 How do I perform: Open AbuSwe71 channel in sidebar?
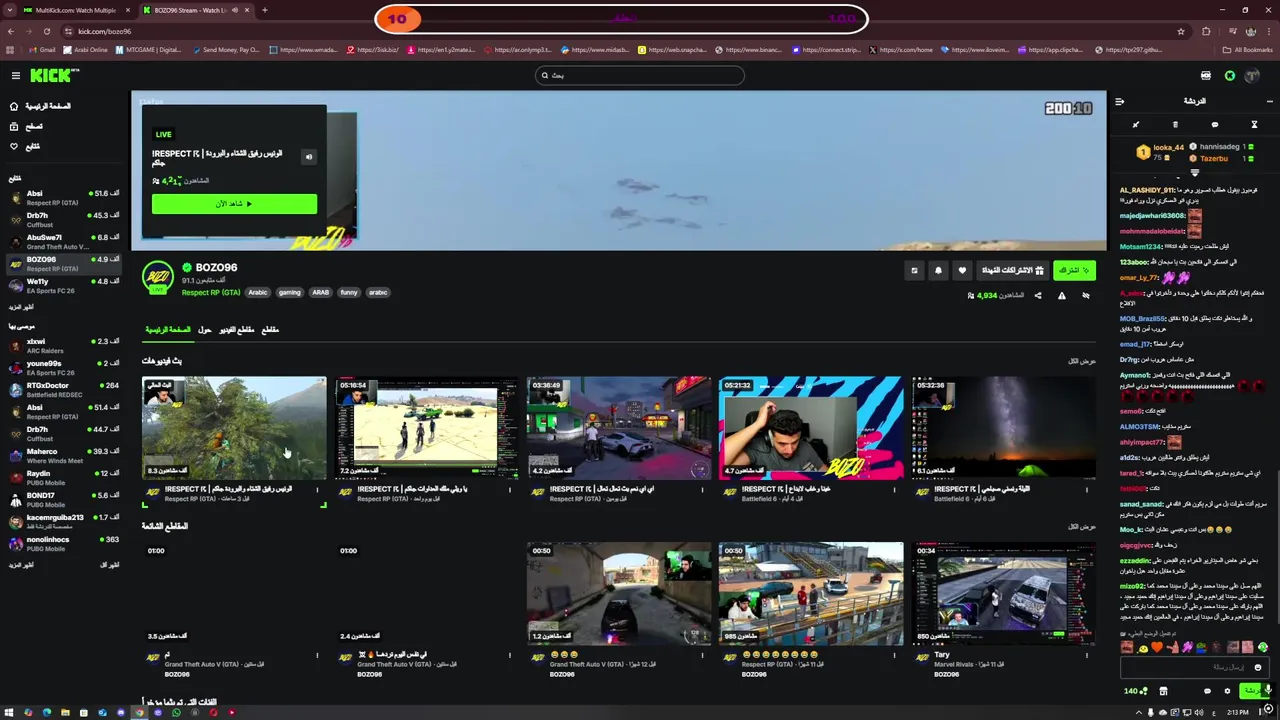64,242
